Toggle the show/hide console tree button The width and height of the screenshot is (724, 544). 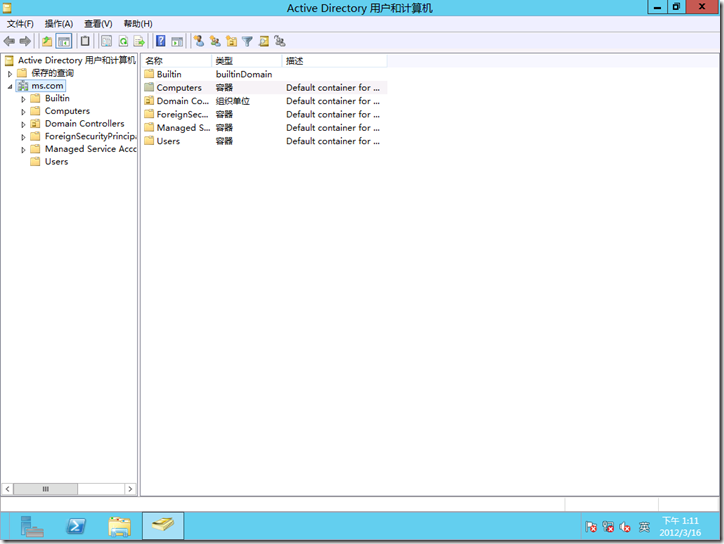[64, 42]
